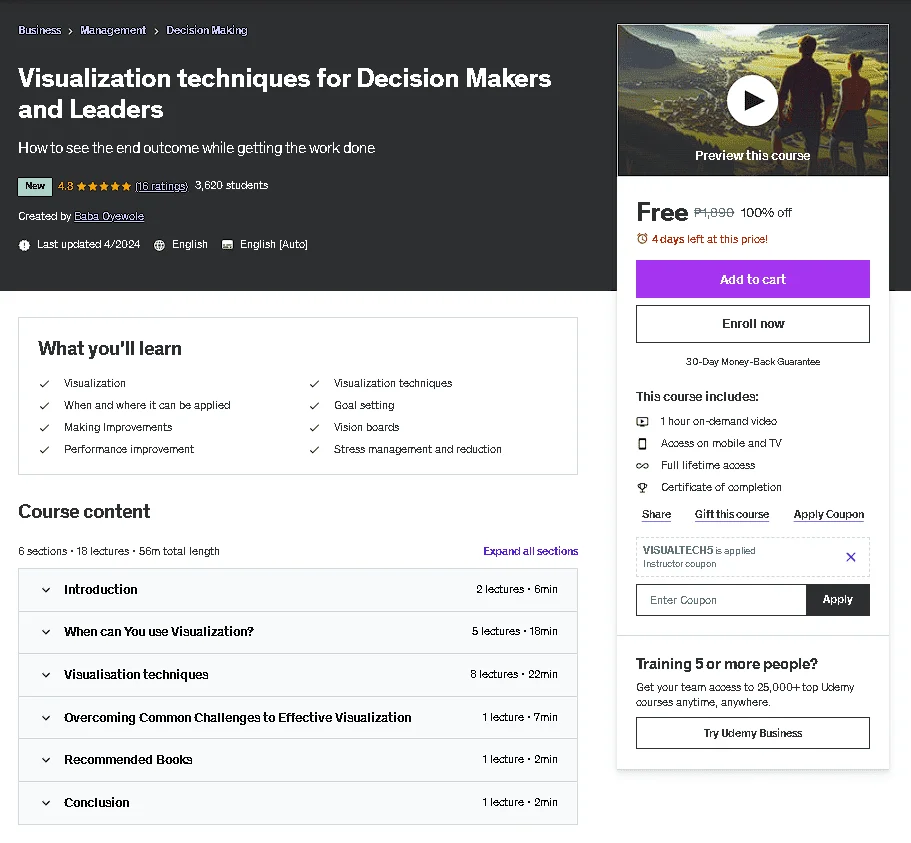The width and height of the screenshot is (911, 843).
Task: Play the course preview video
Action: click(x=752, y=101)
